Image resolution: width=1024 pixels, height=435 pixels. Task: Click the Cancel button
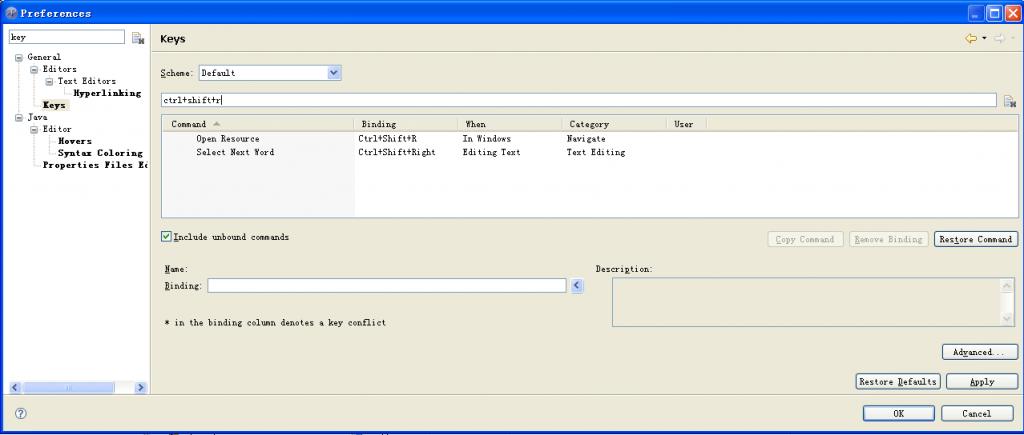[976, 413]
